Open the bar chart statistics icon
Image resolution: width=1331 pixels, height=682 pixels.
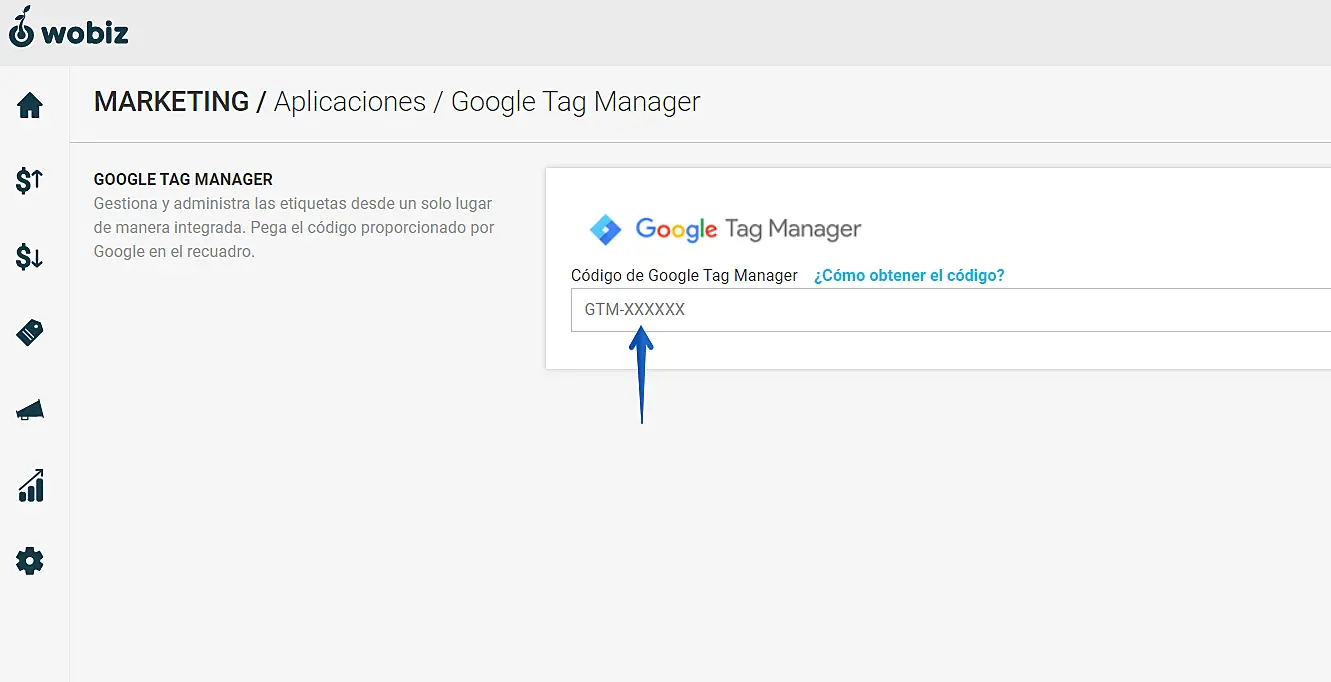pyautogui.click(x=30, y=486)
